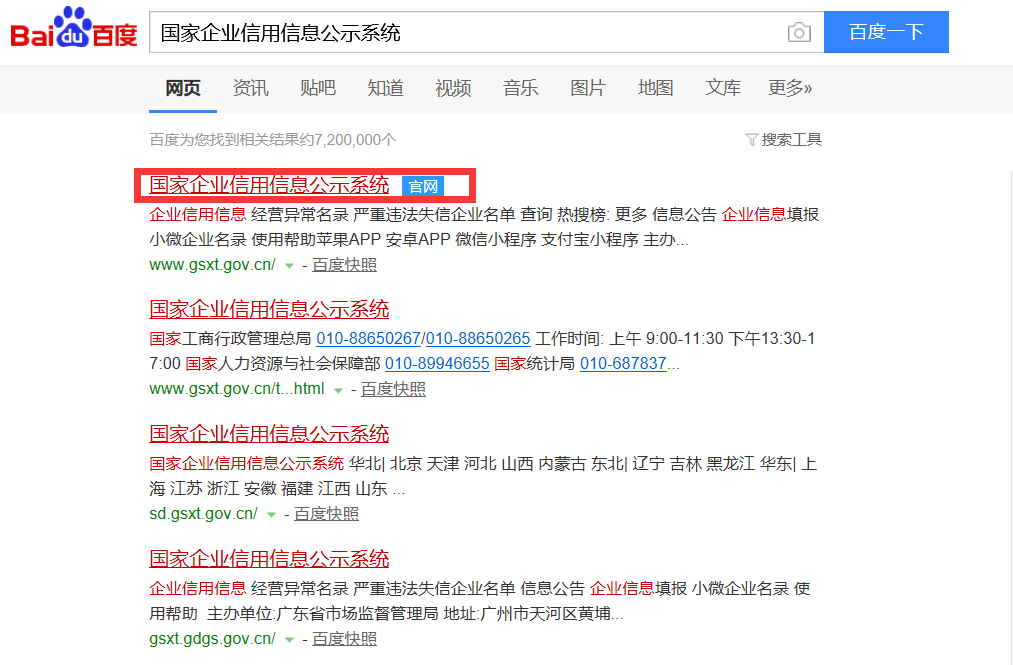Click the 百度一下 search button
The width and height of the screenshot is (1013, 665).
click(x=886, y=32)
